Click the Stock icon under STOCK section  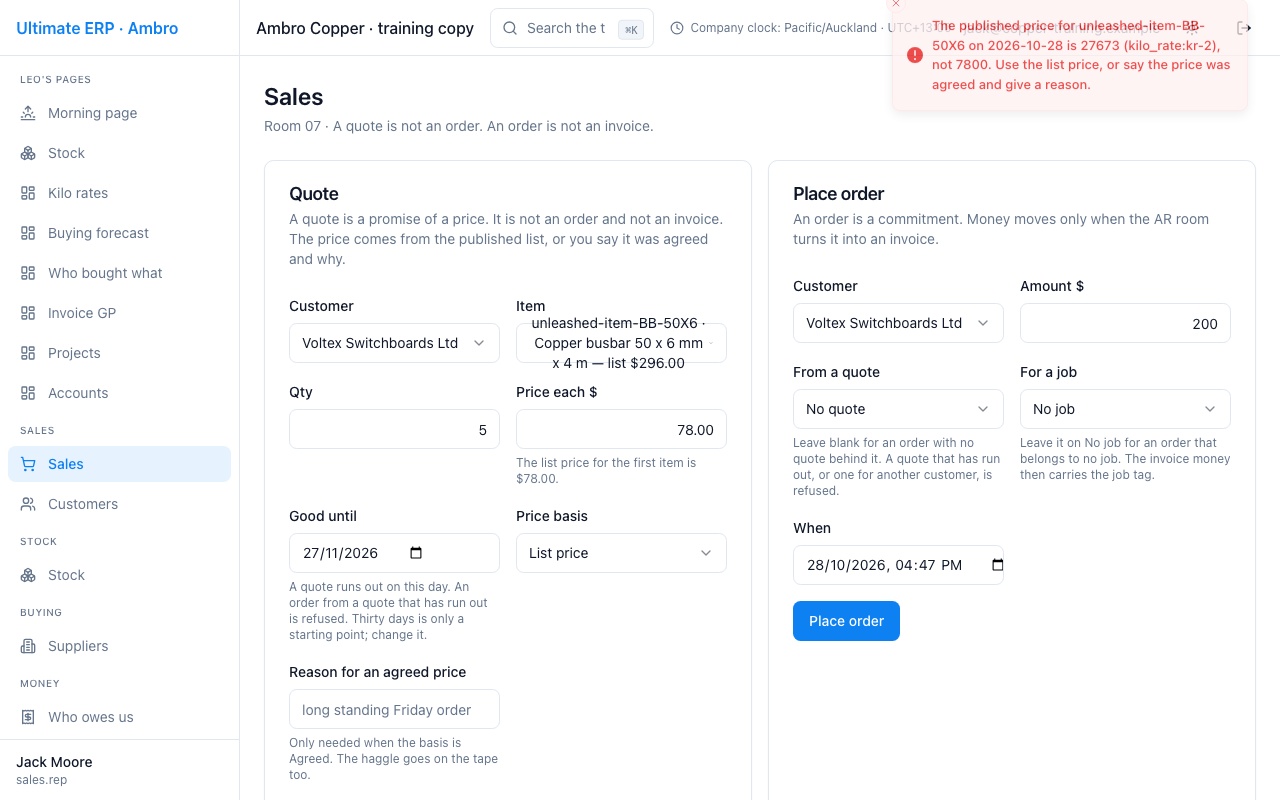point(28,575)
